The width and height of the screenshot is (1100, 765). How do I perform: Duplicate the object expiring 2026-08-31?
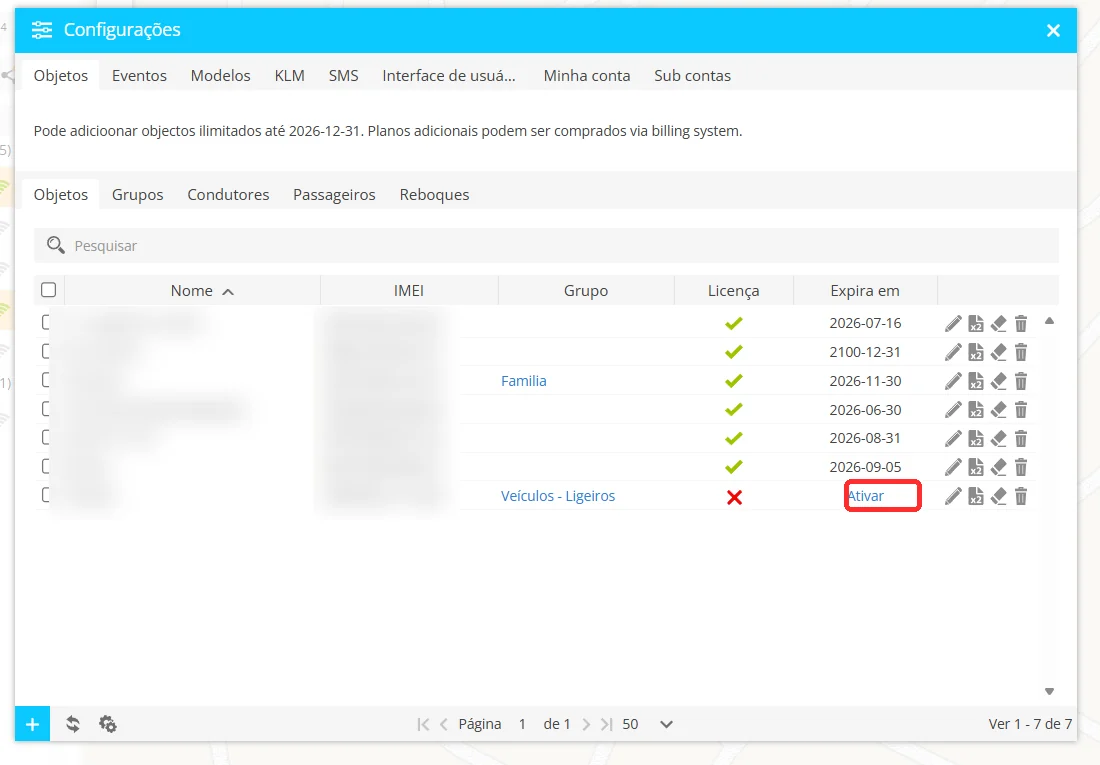tap(976, 439)
